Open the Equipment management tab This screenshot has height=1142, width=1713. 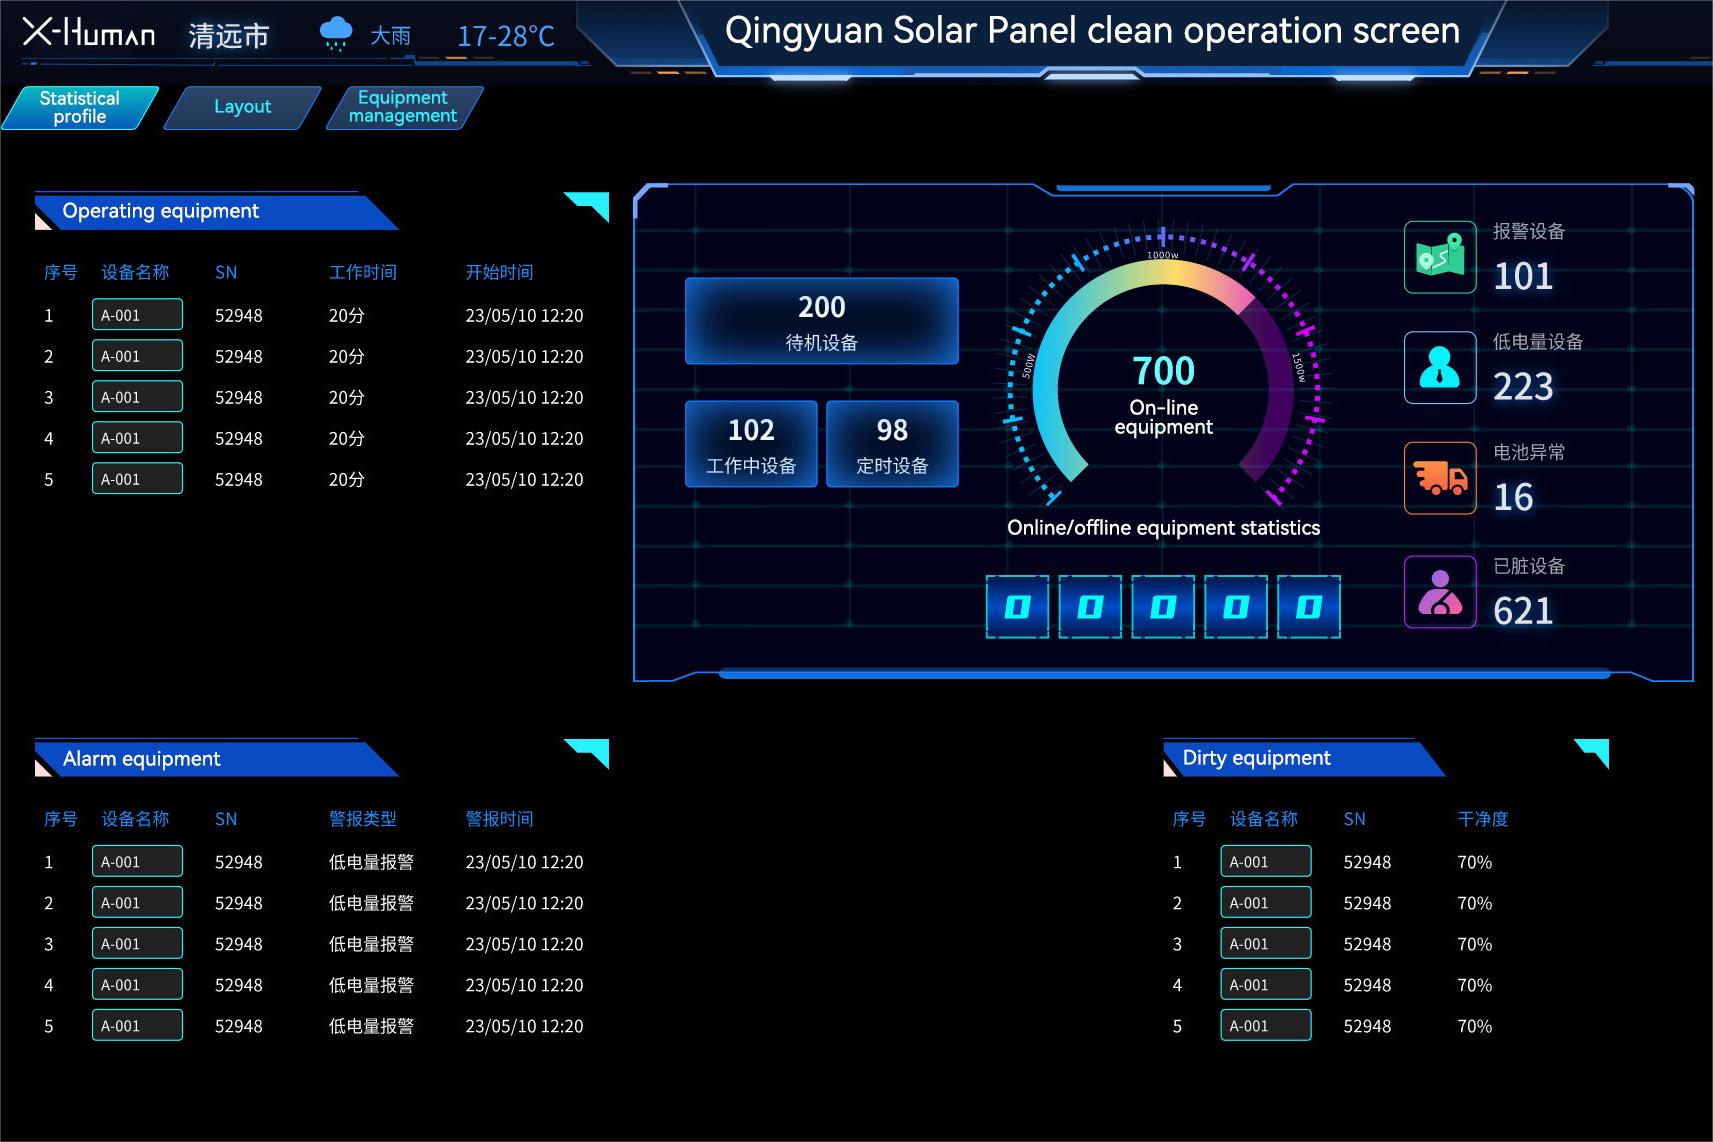pyautogui.click(x=403, y=107)
